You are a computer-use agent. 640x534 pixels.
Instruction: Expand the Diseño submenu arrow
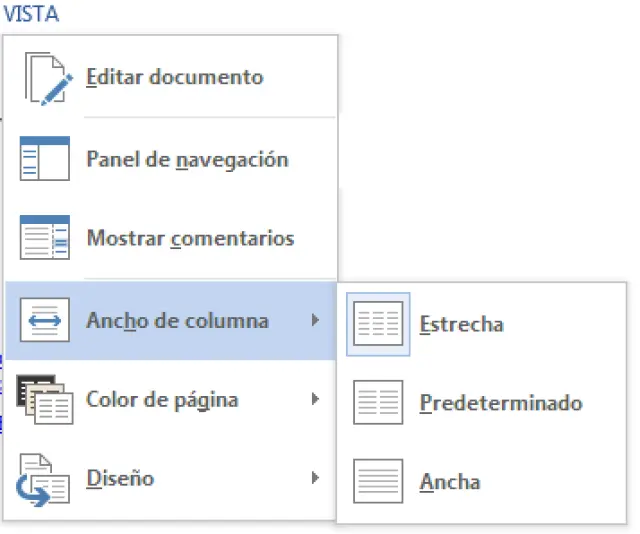pos(315,478)
